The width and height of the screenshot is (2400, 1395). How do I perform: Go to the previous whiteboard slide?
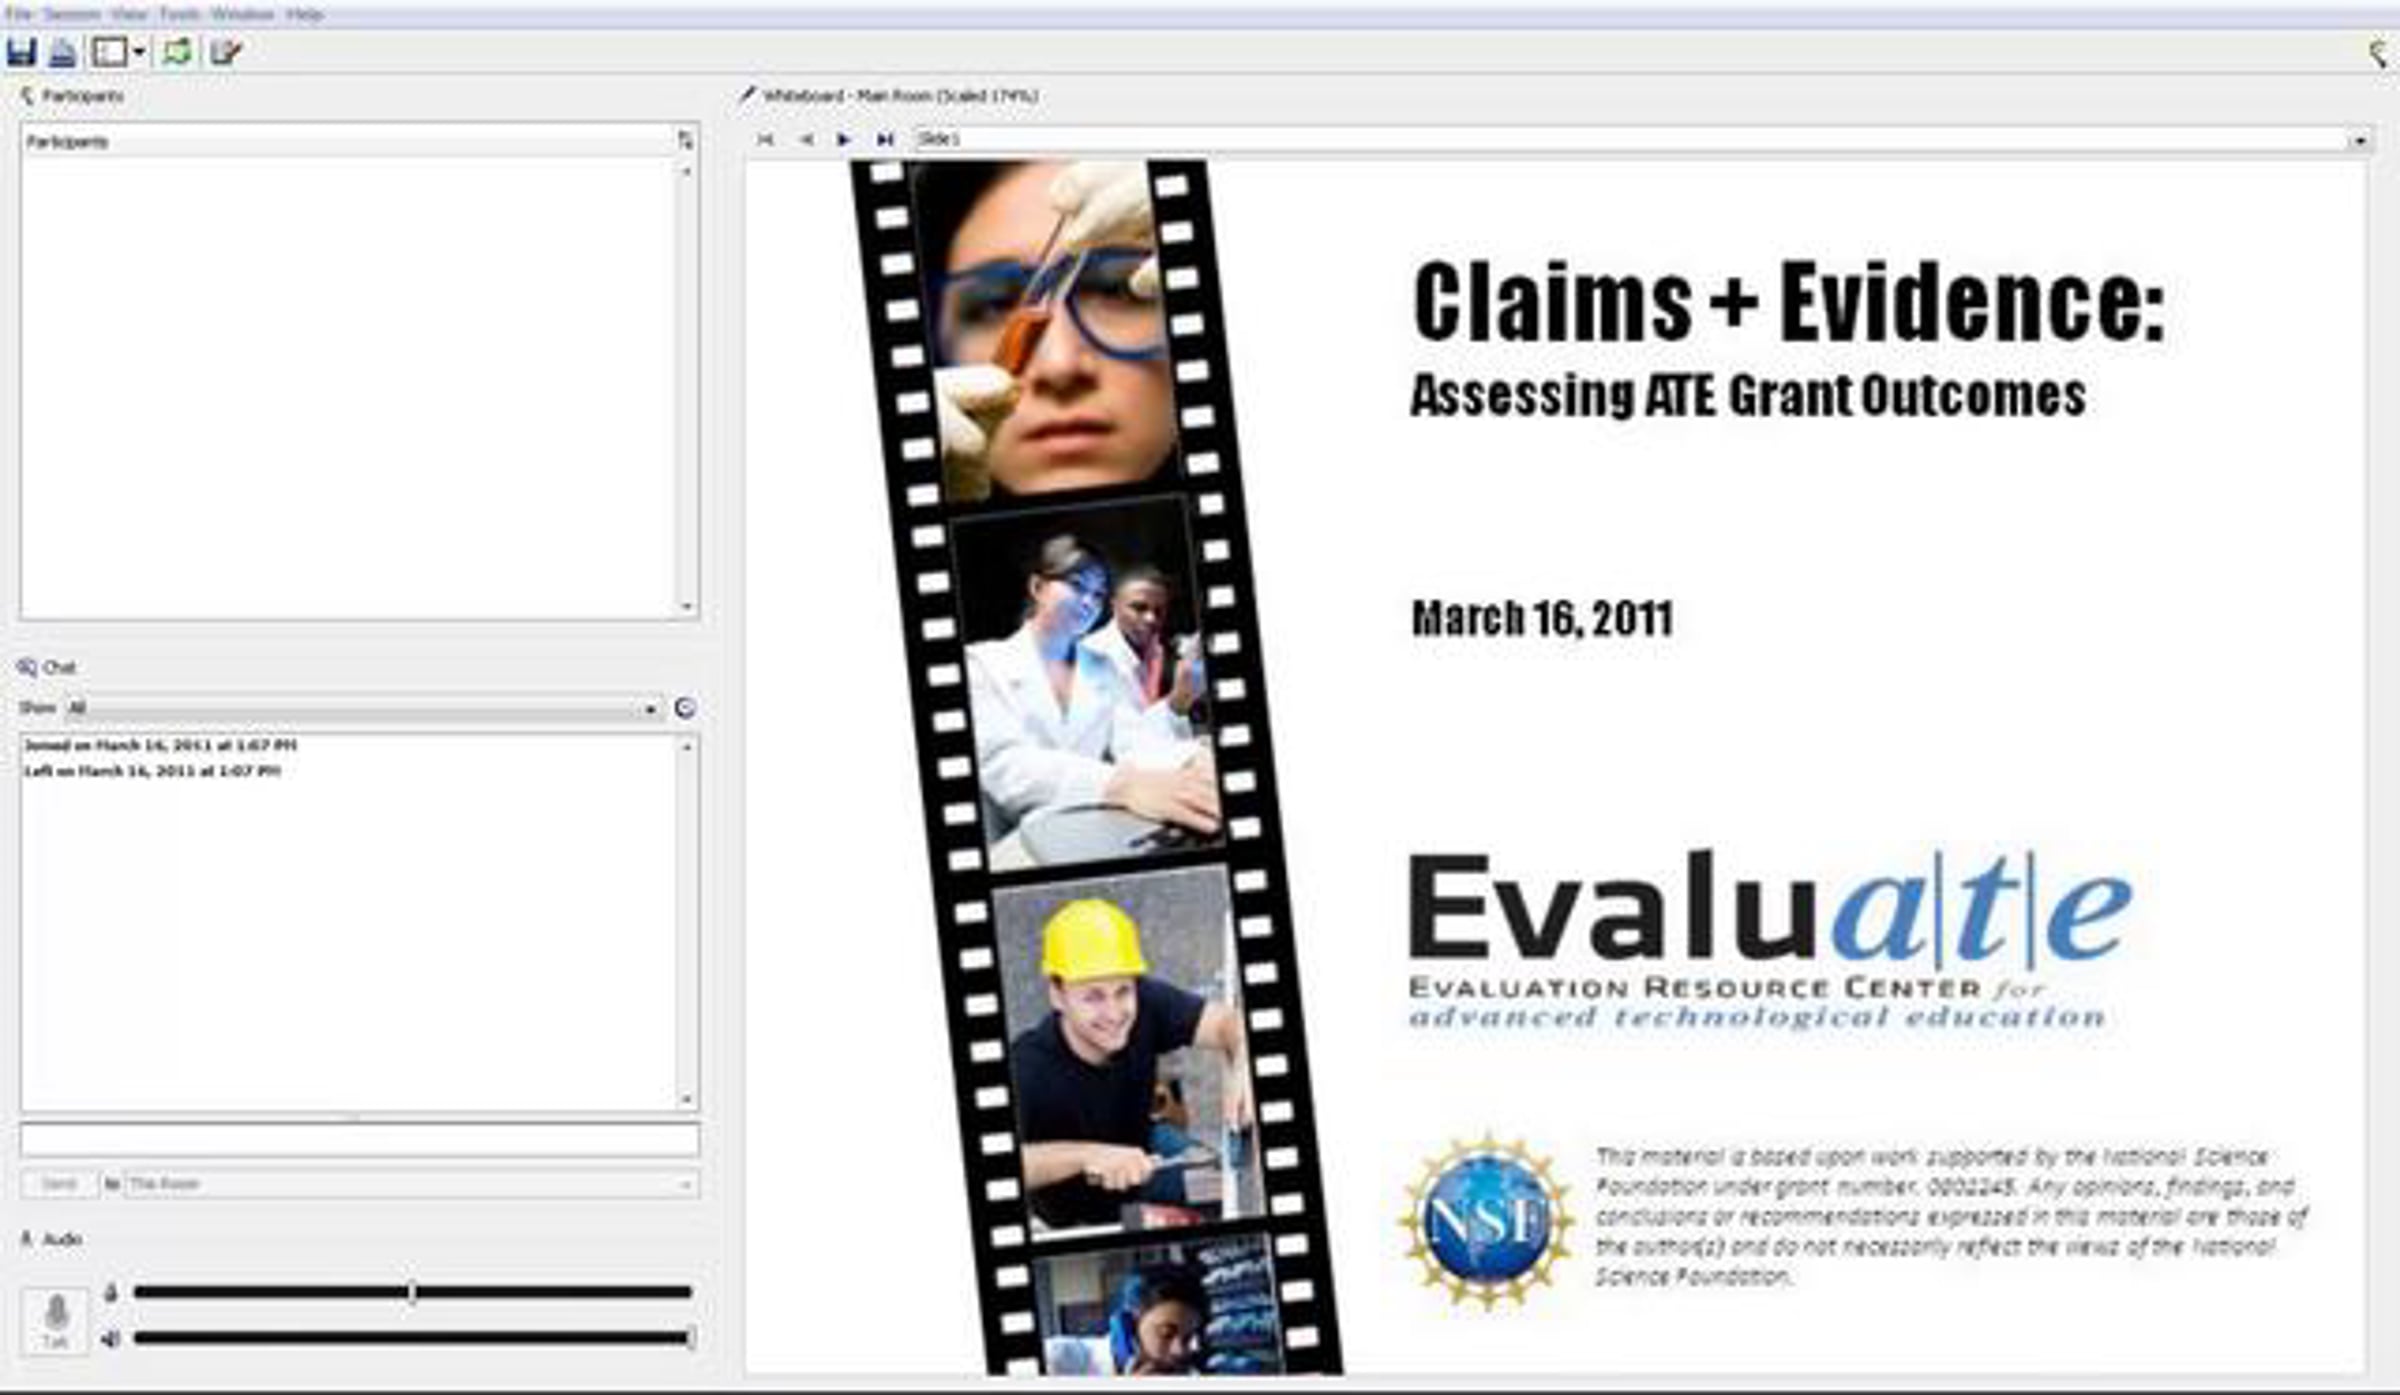pyautogui.click(x=806, y=139)
